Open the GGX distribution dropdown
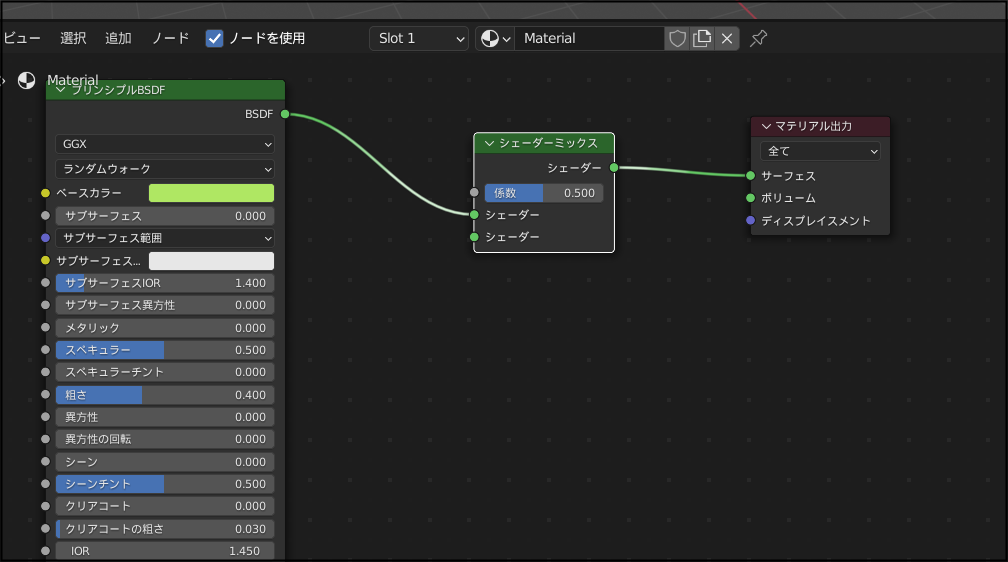The image size is (1008, 562). 165,144
